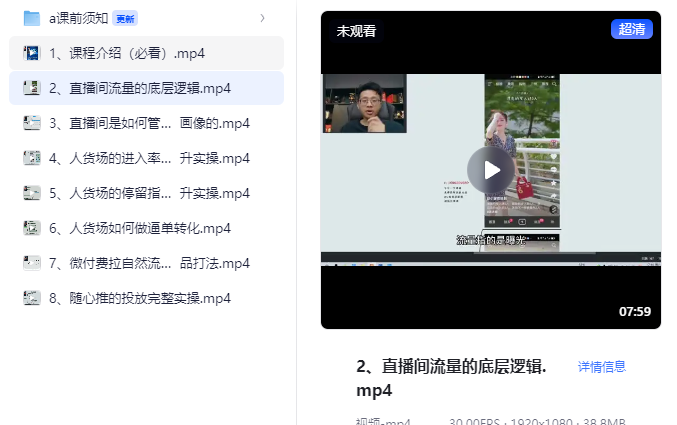Click thumbnail icon of file 6 video

[x=32, y=228]
